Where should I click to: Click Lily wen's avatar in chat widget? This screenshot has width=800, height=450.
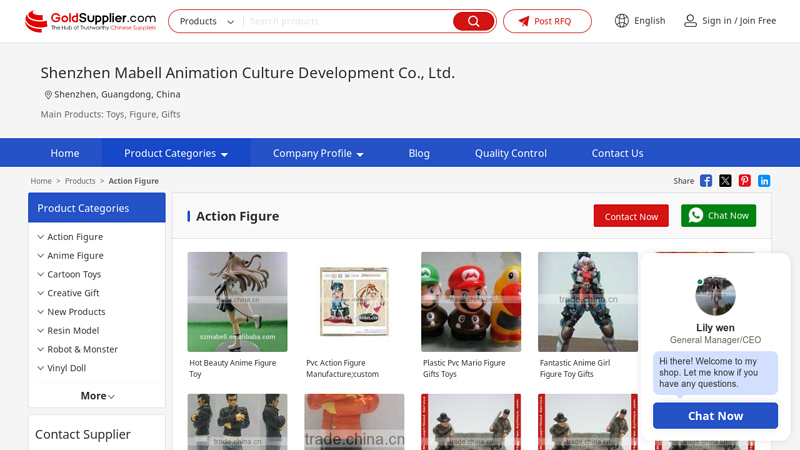tap(715, 296)
